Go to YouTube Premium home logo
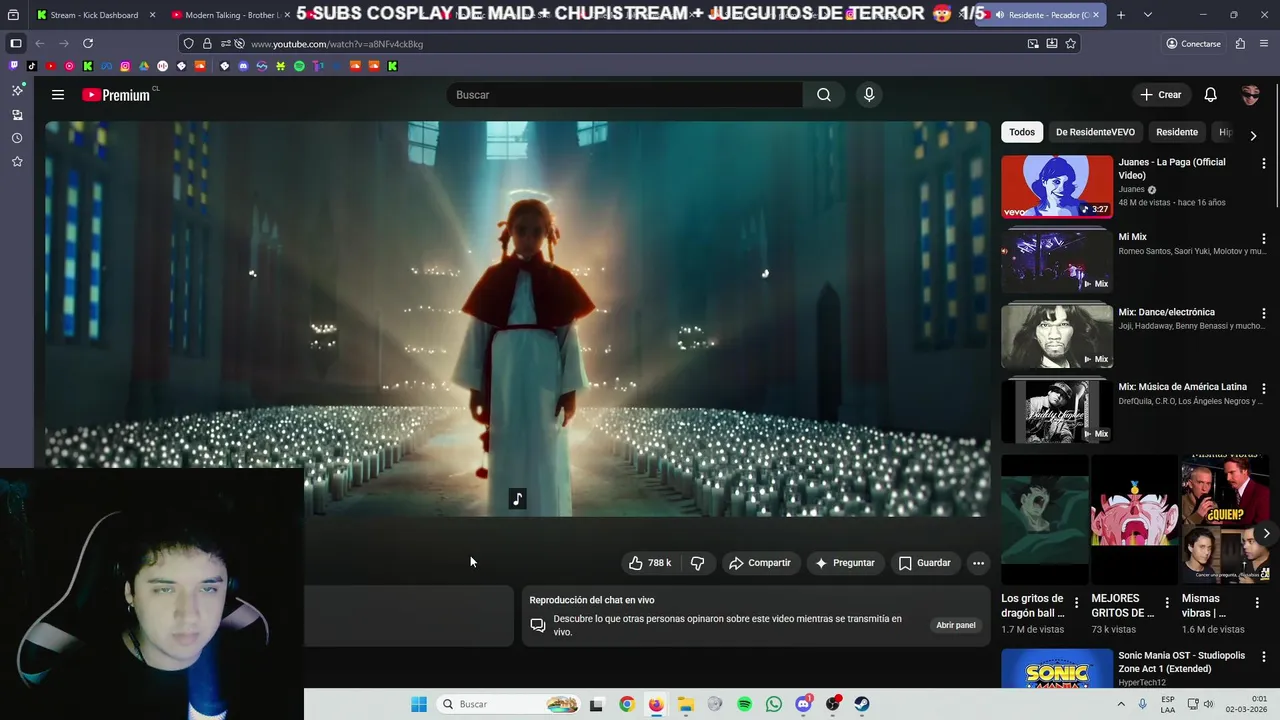This screenshot has height=720, width=1280. pyautogui.click(x=116, y=95)
